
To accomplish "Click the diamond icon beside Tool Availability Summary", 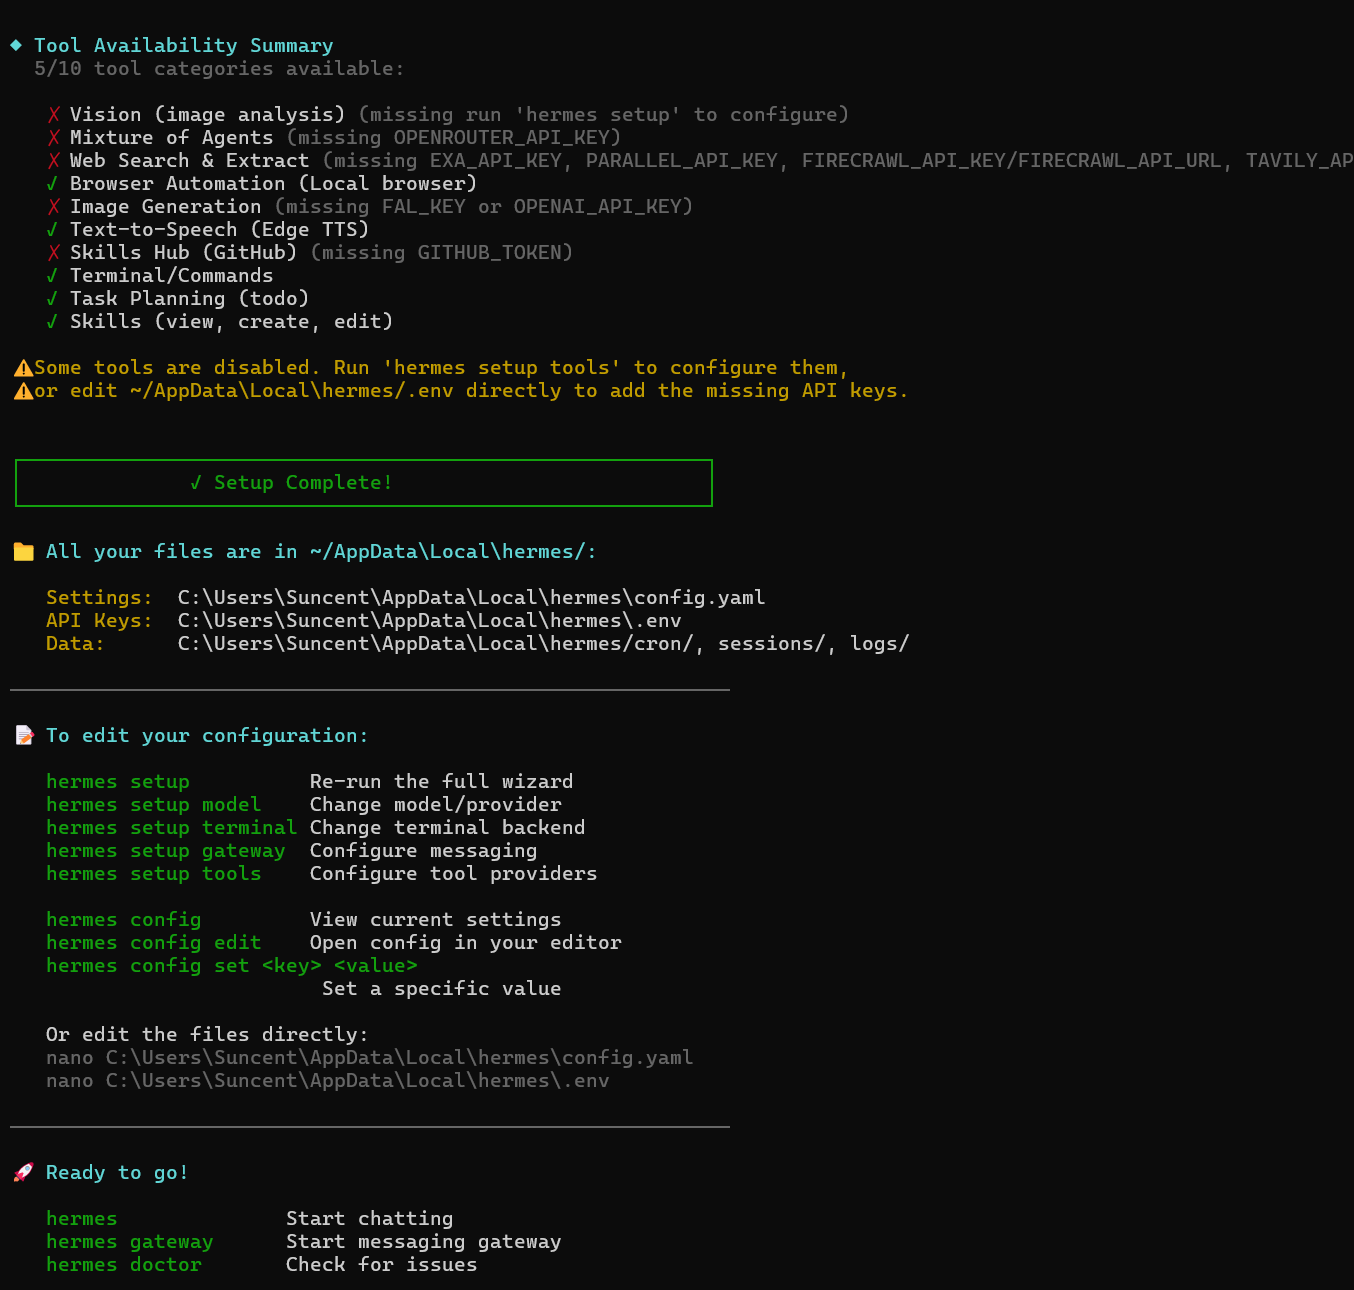I will tap(16, 45).
